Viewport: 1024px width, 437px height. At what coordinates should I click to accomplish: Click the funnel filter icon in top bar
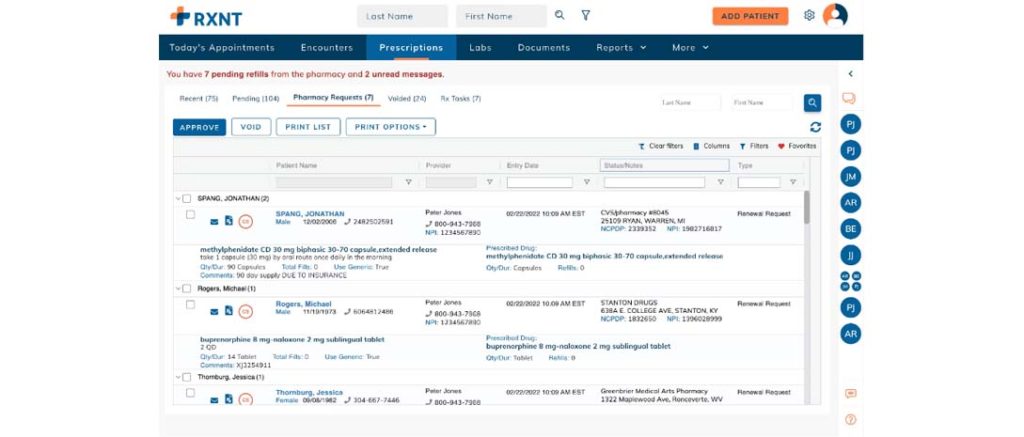click(586, 15)
